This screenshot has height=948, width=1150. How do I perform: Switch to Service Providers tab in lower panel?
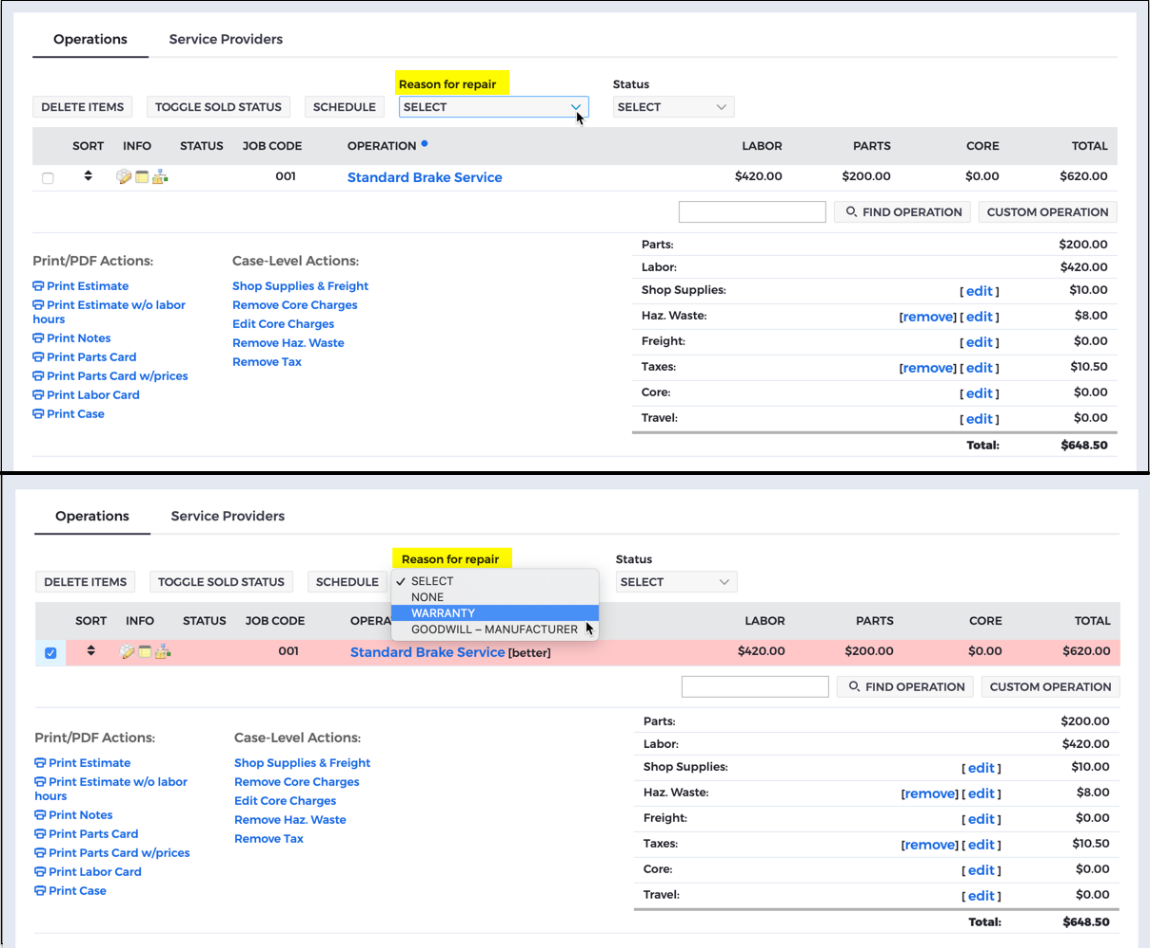coord(227,515)
